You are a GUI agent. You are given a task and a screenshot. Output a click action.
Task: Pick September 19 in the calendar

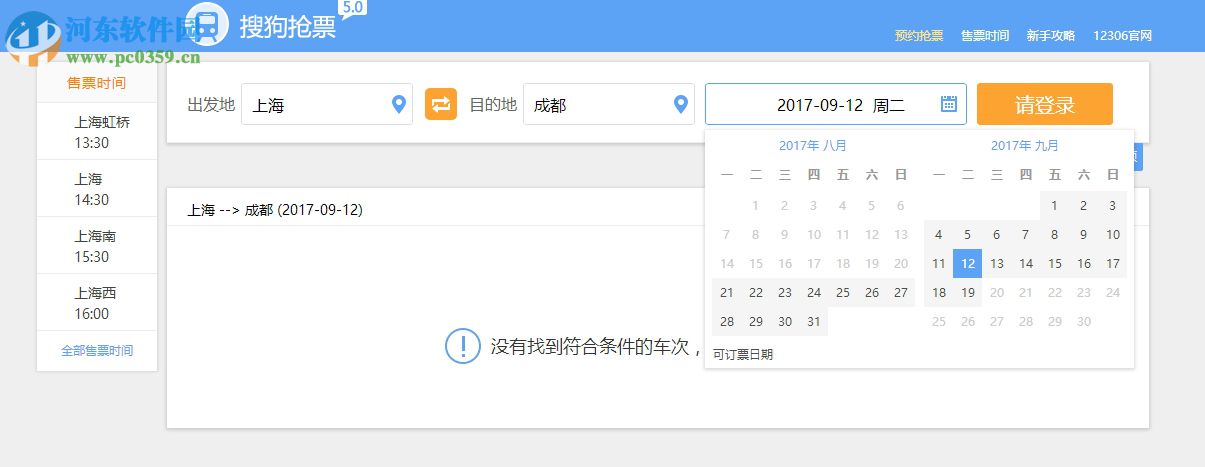click(x=967, y=293)
